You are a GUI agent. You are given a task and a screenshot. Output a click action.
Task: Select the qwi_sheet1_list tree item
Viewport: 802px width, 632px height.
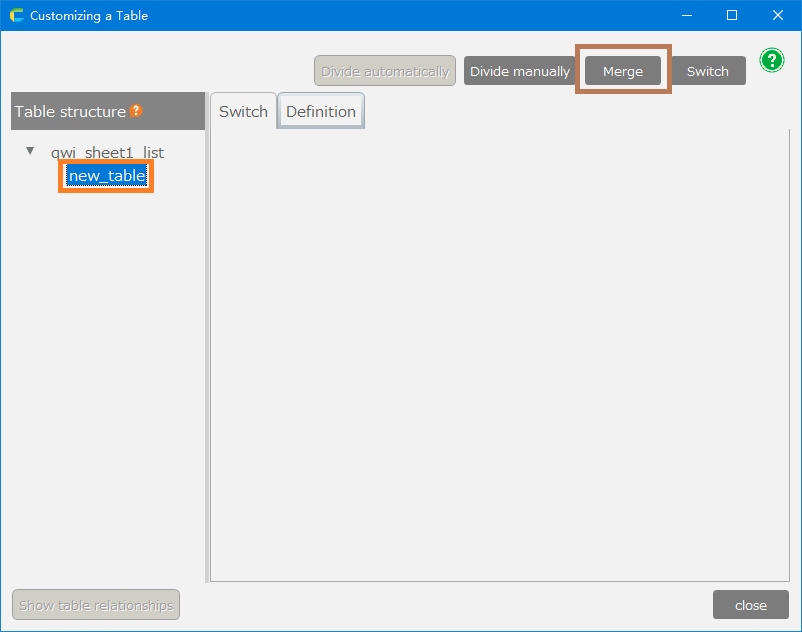(x=107, y=153)
